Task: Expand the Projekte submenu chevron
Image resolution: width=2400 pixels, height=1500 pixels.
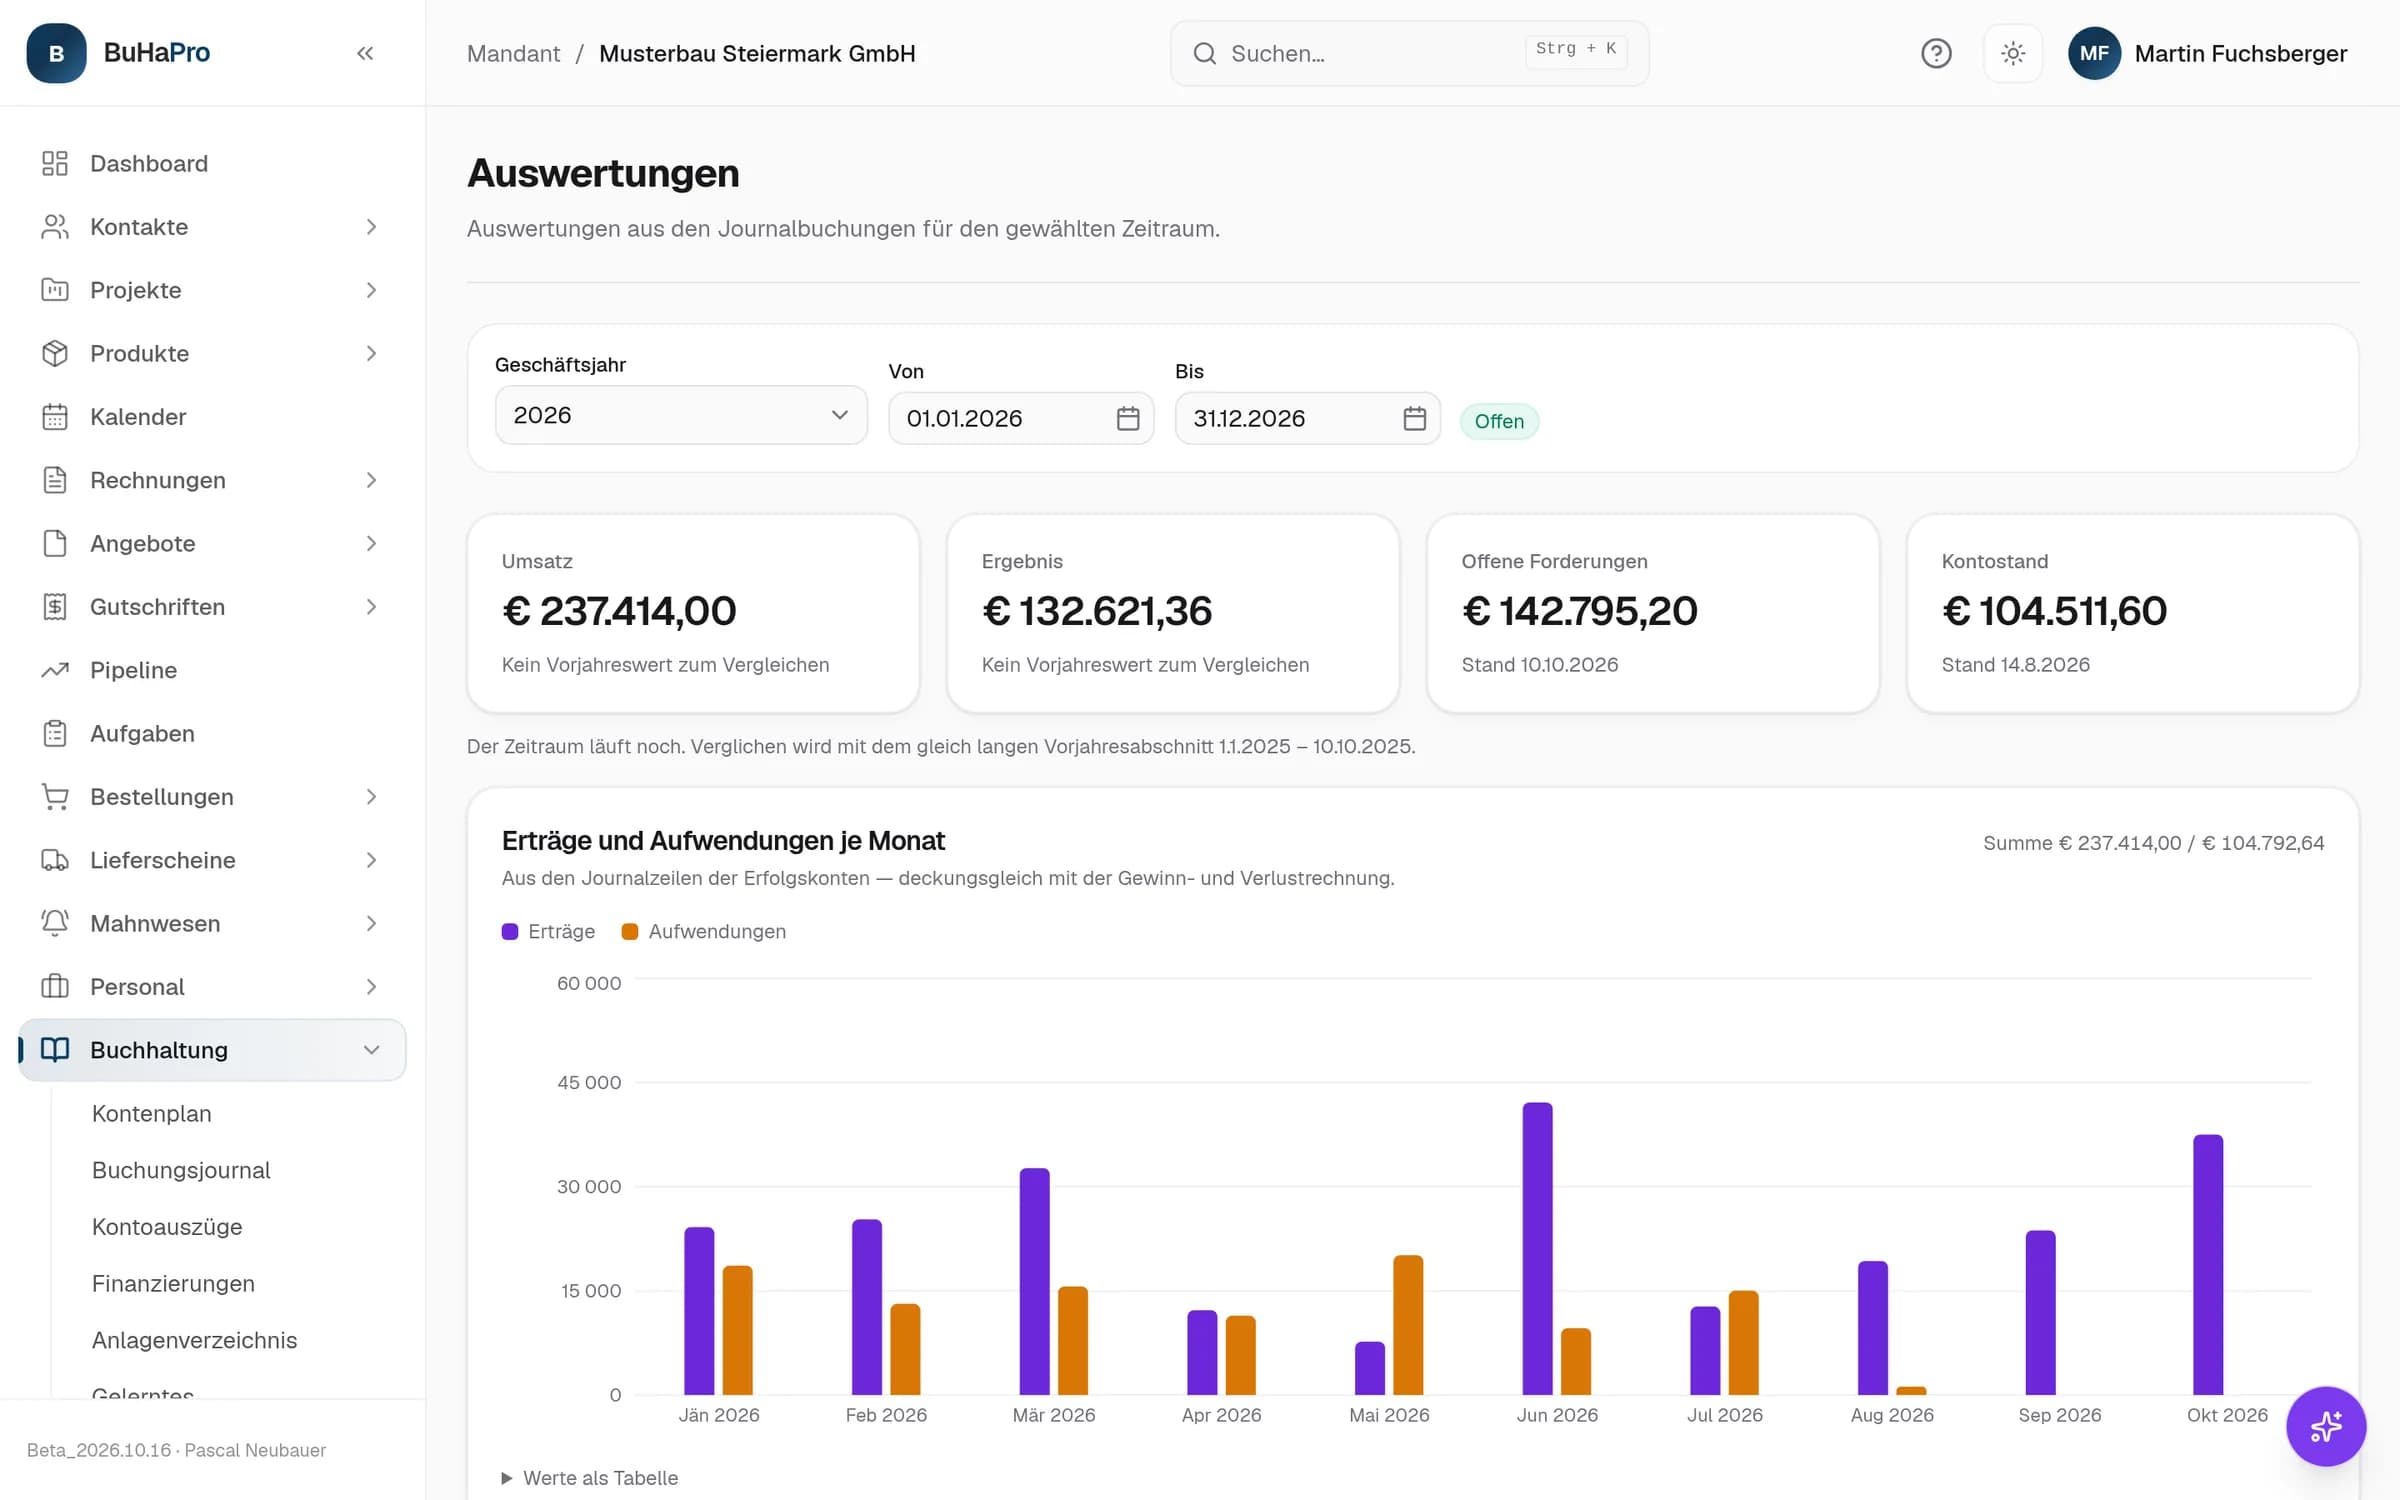Action: [371, 290]
